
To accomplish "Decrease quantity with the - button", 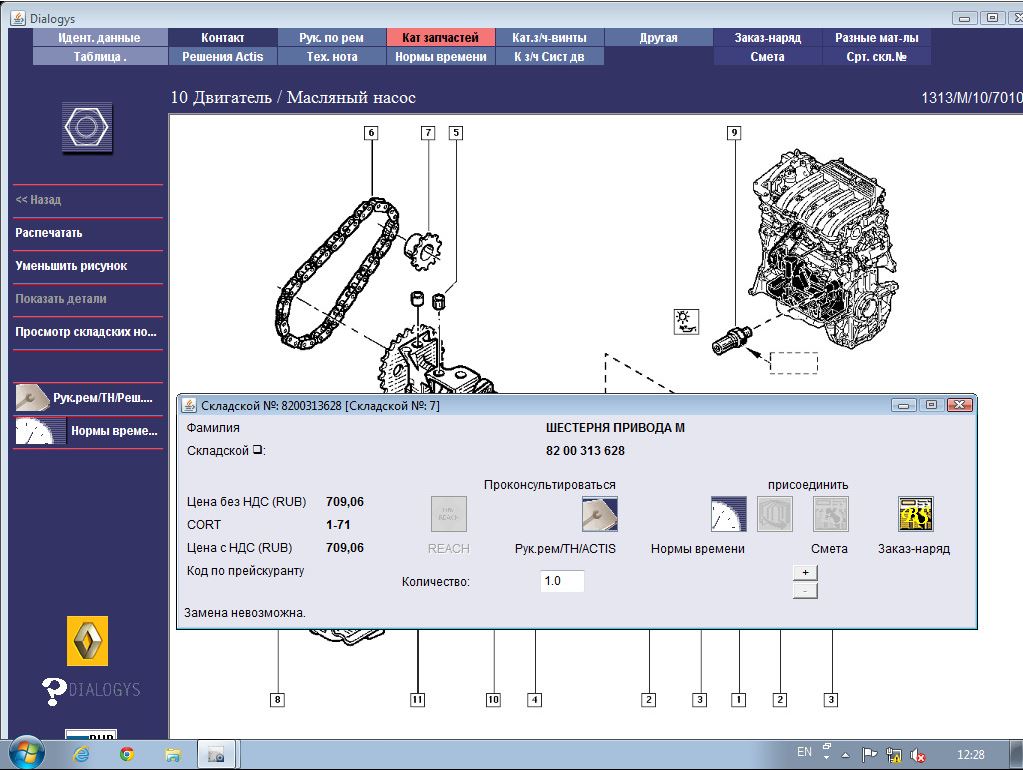I will [x=805, y=591].
